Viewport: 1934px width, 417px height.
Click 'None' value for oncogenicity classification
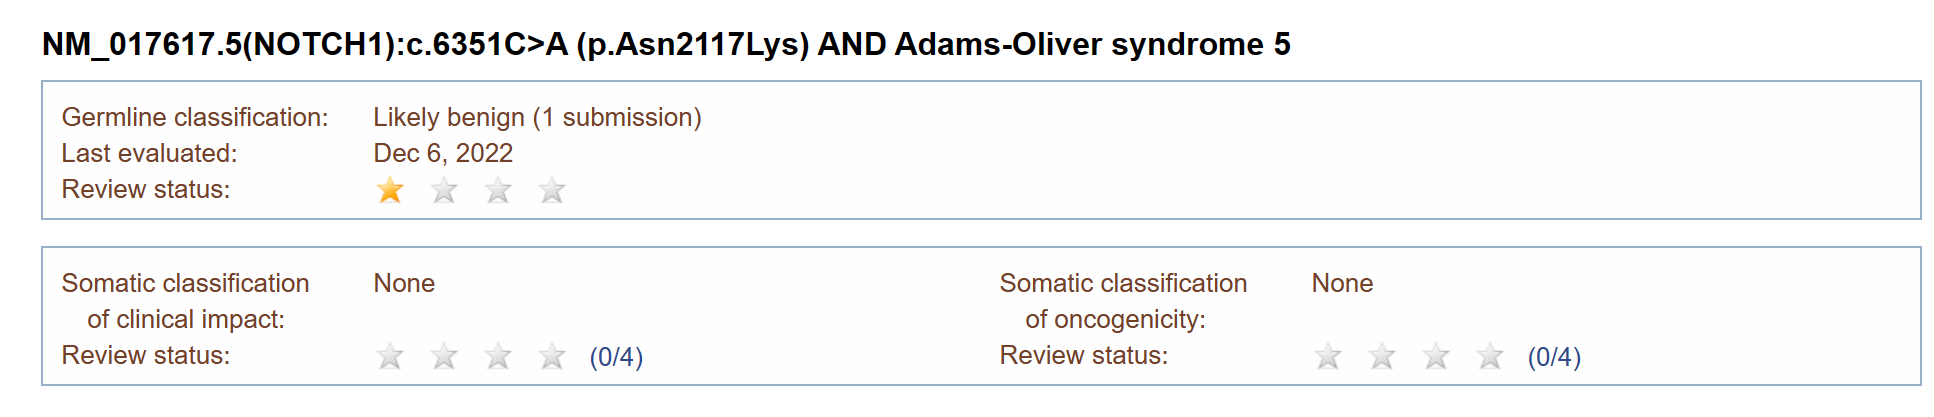1342,283
